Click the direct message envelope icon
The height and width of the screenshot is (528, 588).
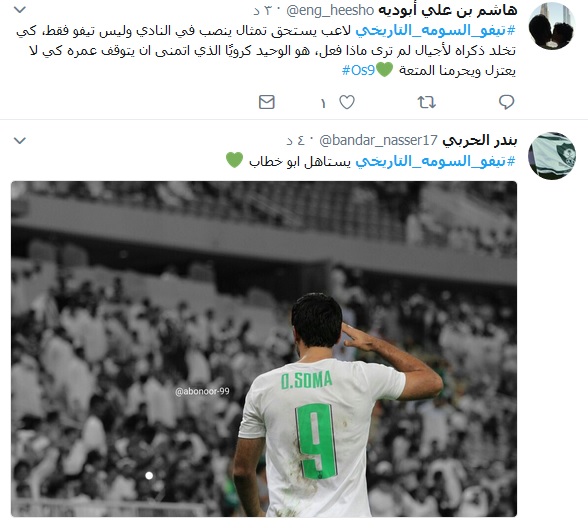click(267, 102)
